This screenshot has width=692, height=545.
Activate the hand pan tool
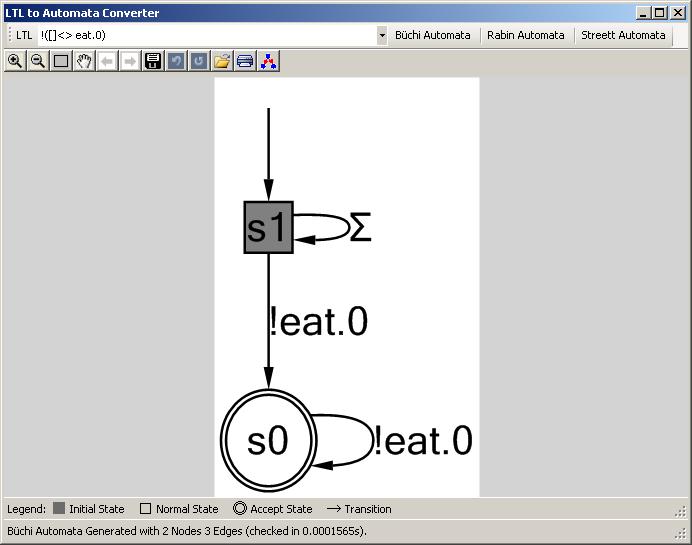(x=84, y=61)
